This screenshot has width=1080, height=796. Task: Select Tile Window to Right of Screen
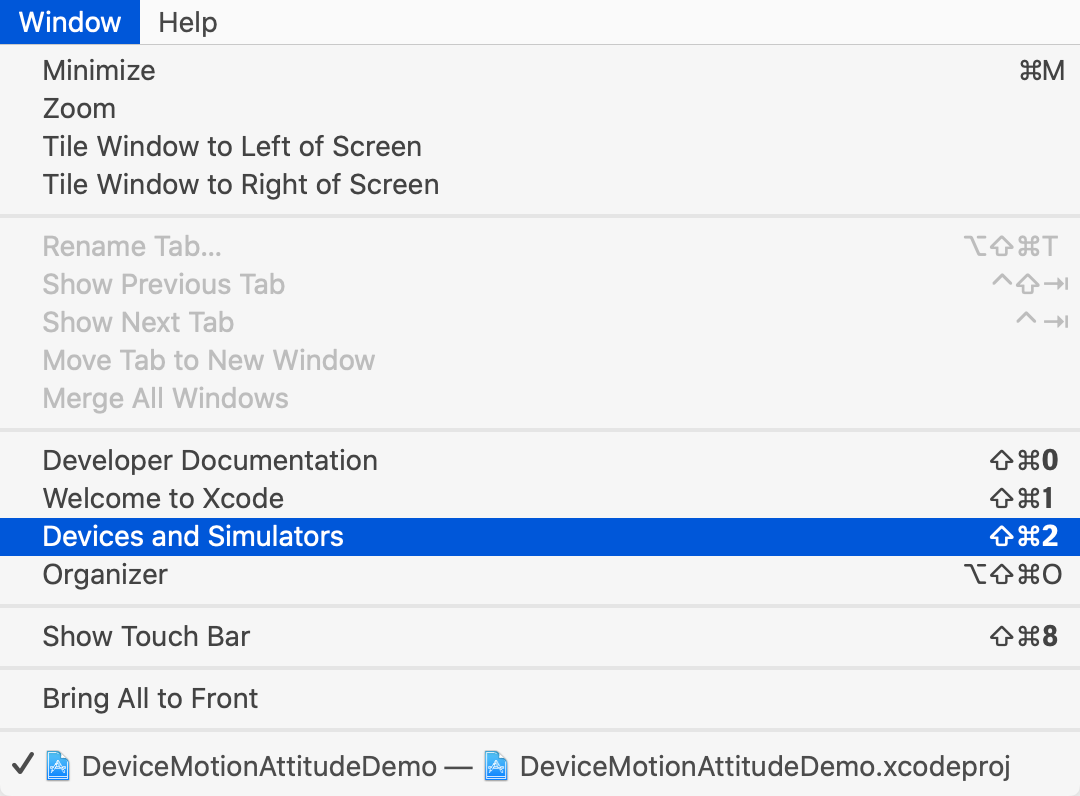point(540,184)
